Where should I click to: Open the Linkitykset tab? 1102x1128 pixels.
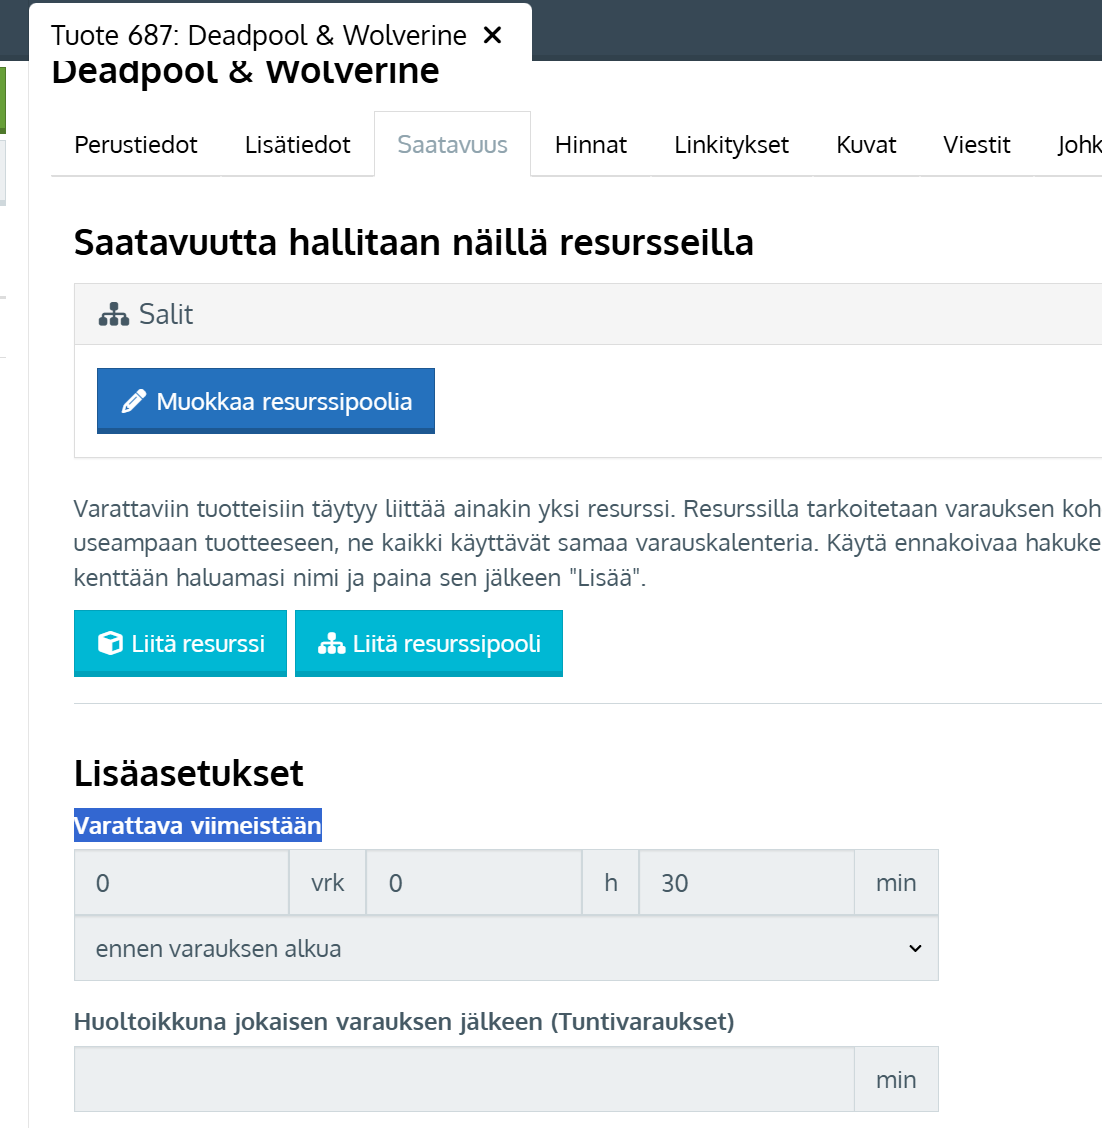pos(731,145)
